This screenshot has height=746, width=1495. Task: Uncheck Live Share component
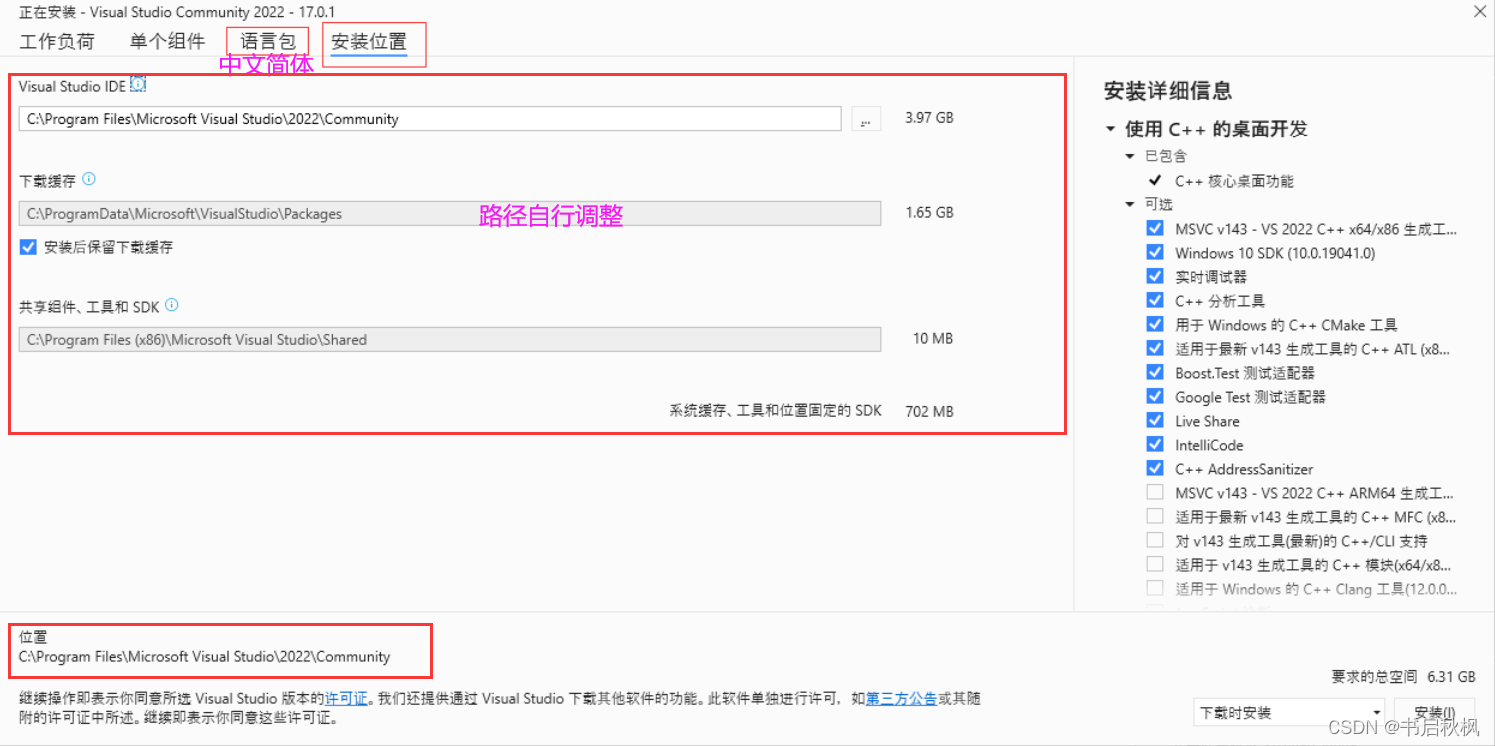(x=1155, y=420)
